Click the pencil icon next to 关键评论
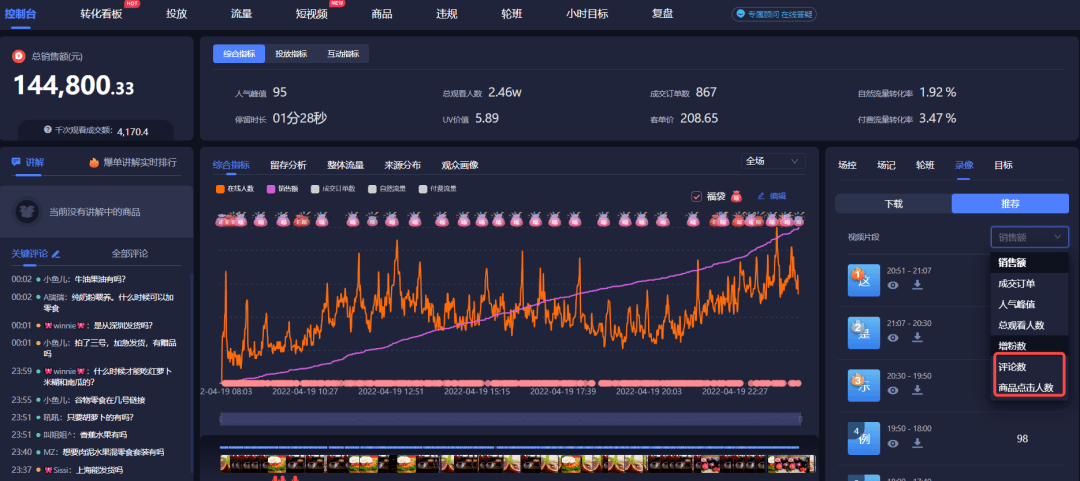Image resolution: width=1080 pixels, height=481 pixels. [56, 254]
